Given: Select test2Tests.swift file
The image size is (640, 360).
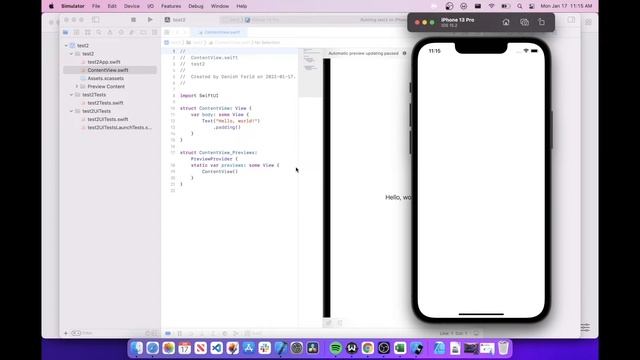Looking at the screenshot, I should click(105, 103).
